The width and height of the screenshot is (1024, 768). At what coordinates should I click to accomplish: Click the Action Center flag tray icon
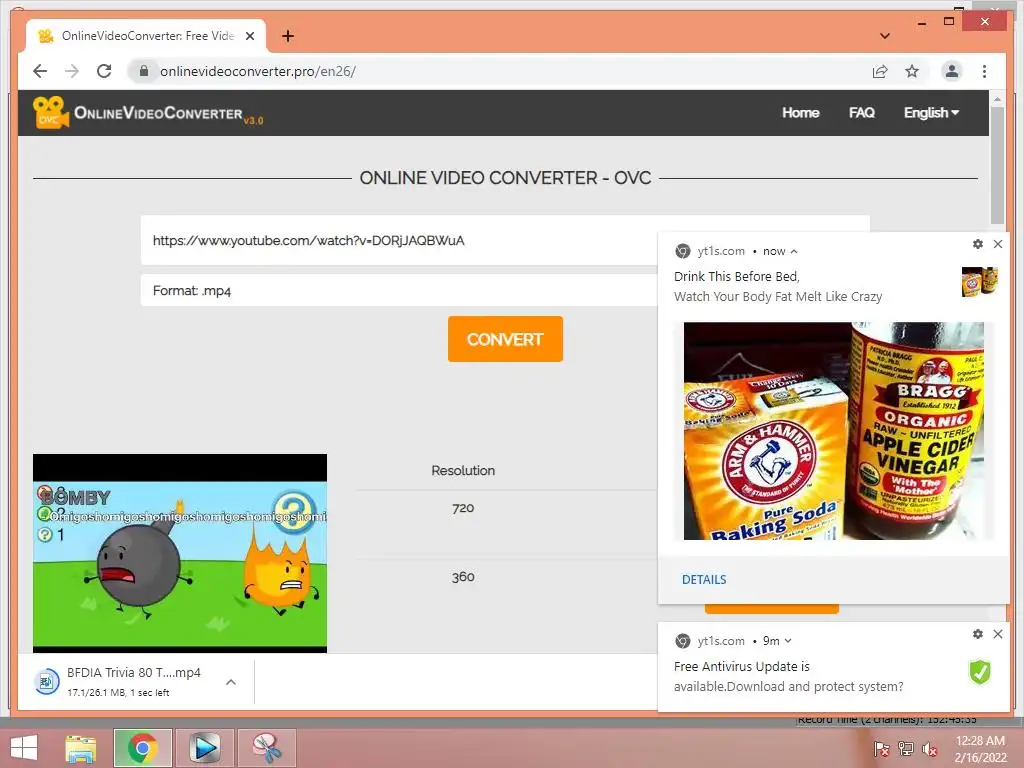(x=882, y=749)
